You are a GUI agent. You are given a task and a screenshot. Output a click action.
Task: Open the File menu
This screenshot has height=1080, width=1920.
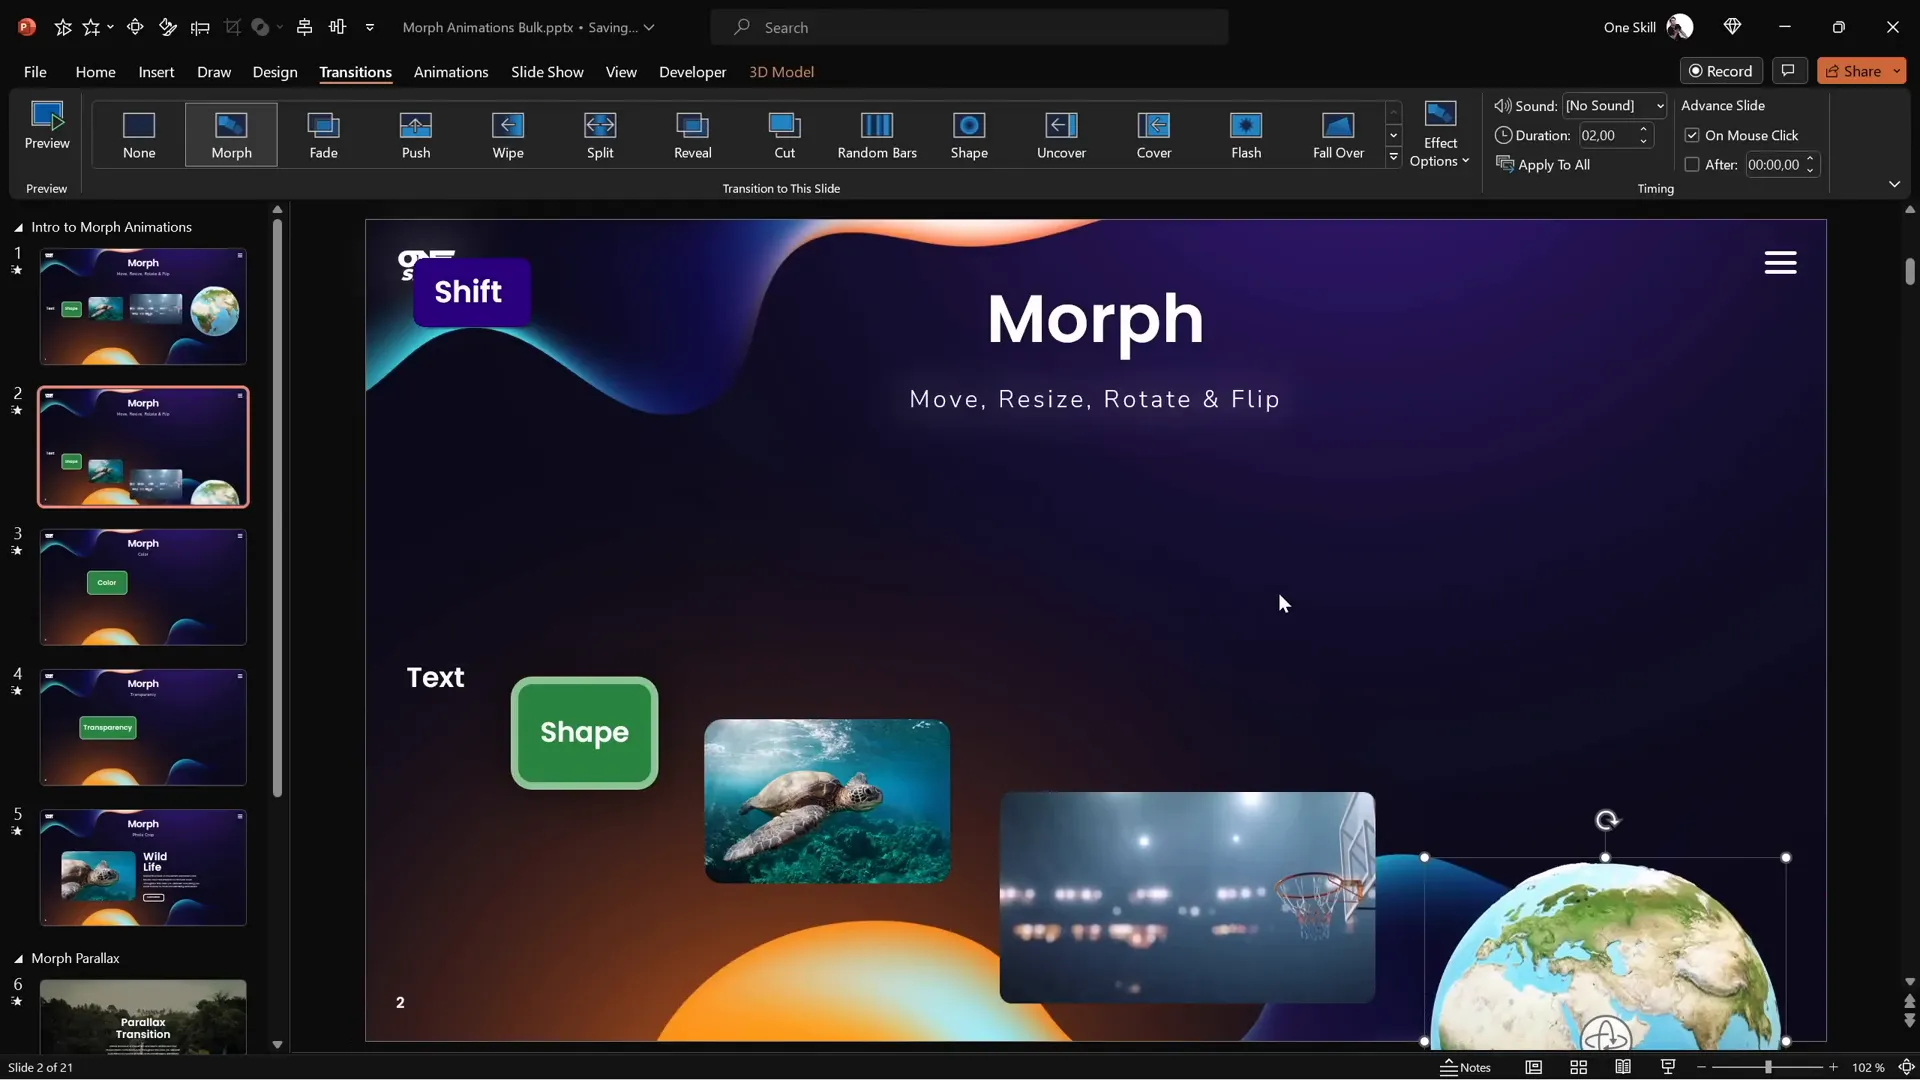click(35, 72)
